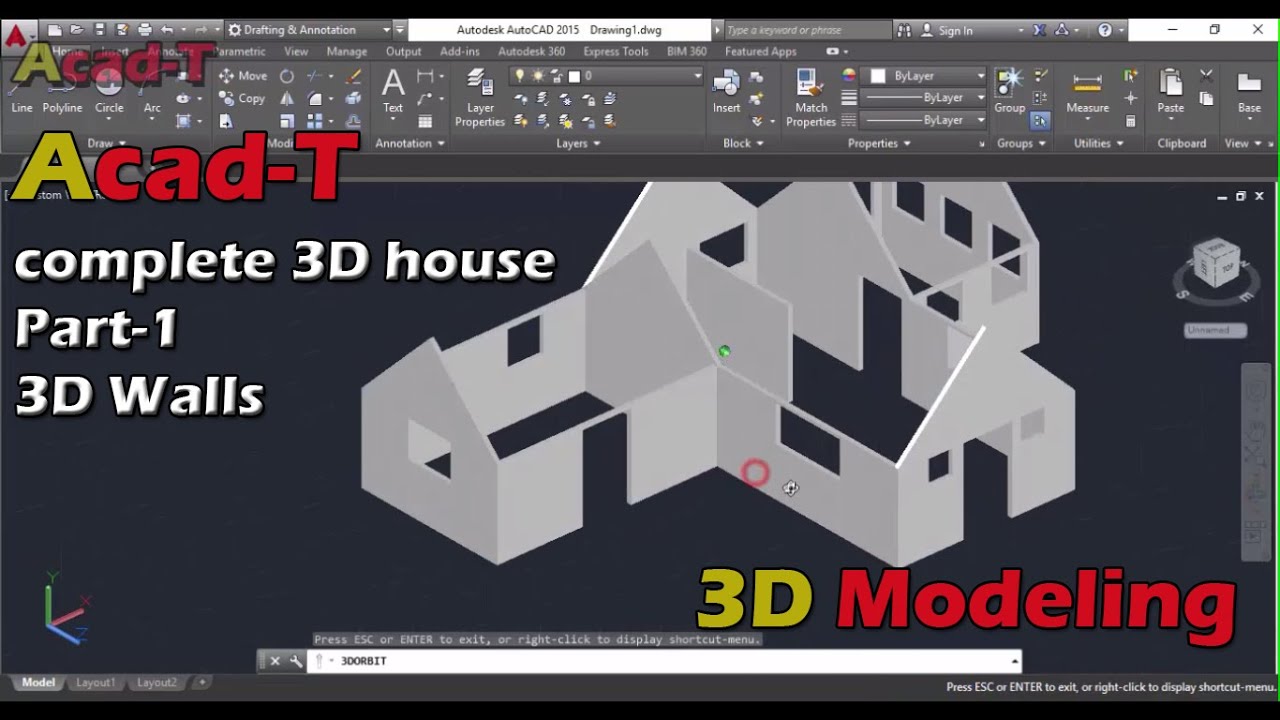Select the Copy tool in Modify panel
This screenshot has width=1280, height=720.
tap(243, 98)
